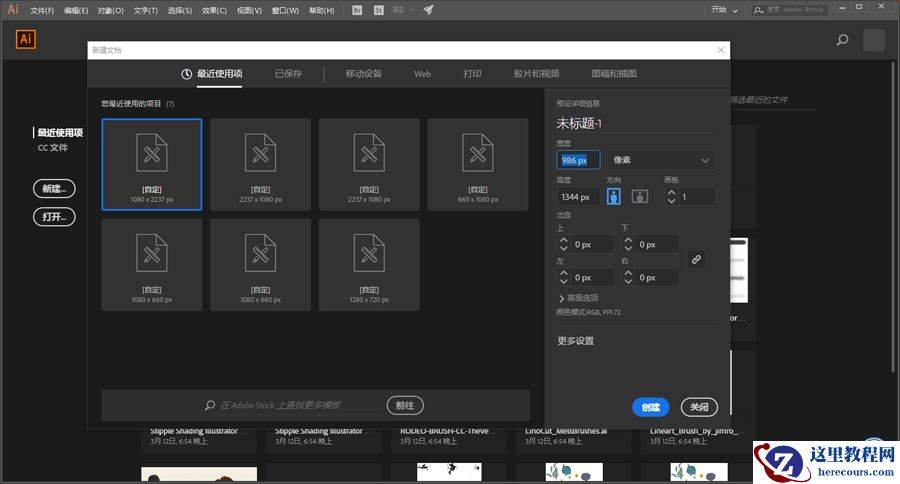Select portrait orientation icon

(614, 196)
